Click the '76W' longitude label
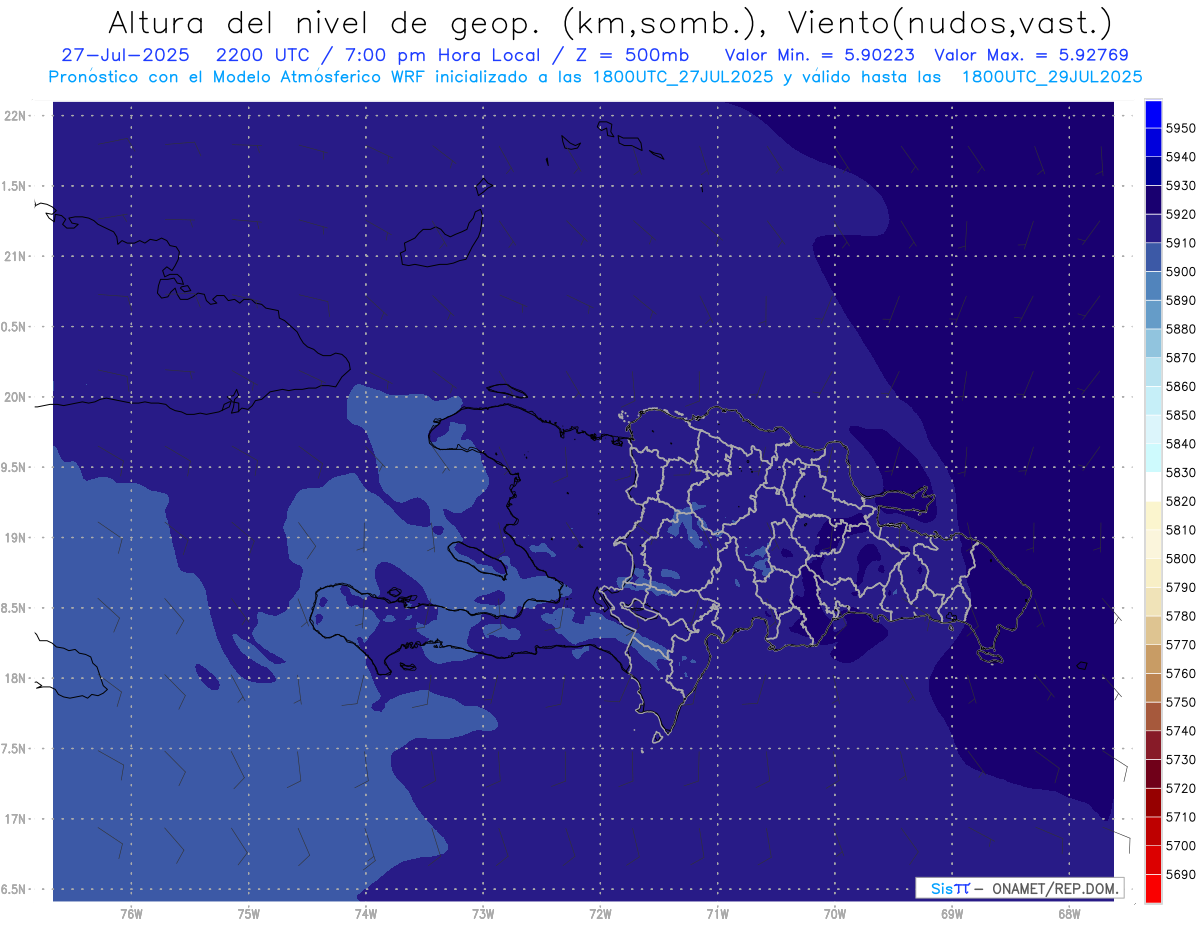The height and width of the screenshot is (927, 1200). (x=131, y=914)
